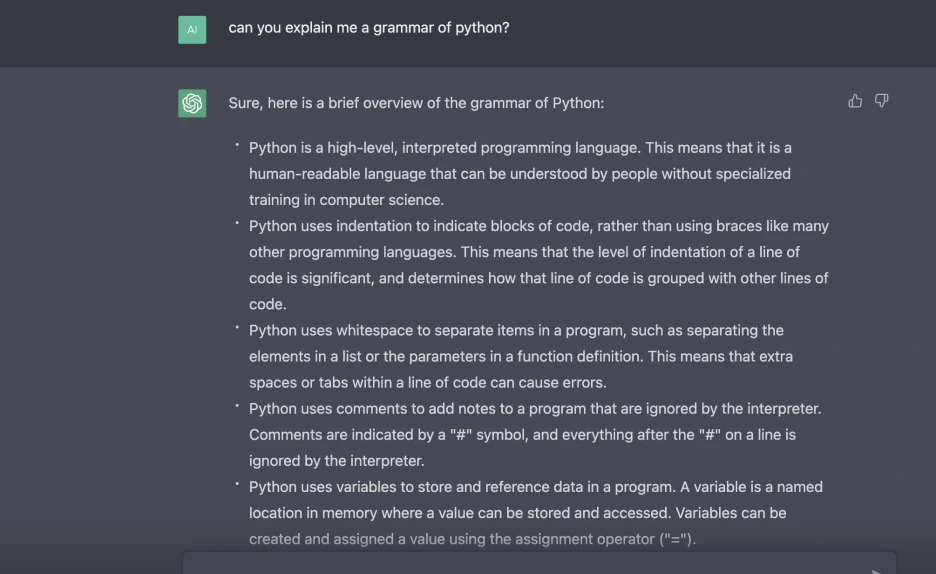The image size is (936, 574).
Task: Click the text 'training in computer science.'
Action: click(x=346, y=200)
